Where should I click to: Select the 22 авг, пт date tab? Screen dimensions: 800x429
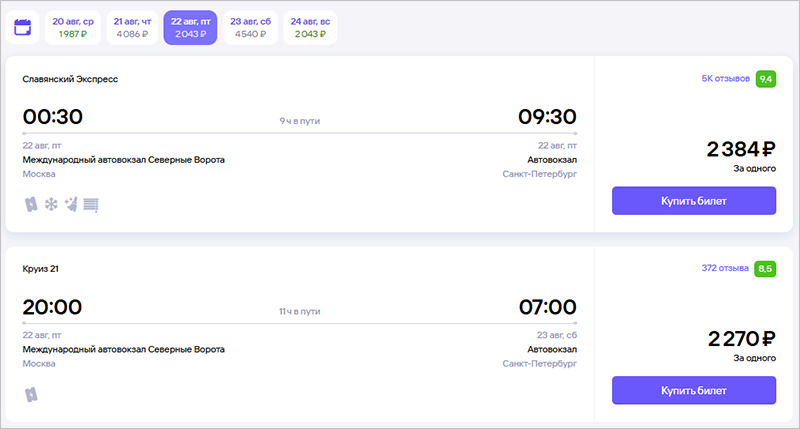coord(190,27)
